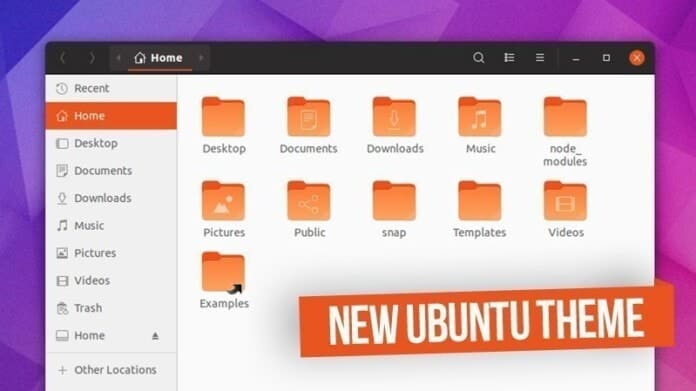Select Downloads in the sidebar
This screenshot has height=391, width=696.
click(111, 198)
